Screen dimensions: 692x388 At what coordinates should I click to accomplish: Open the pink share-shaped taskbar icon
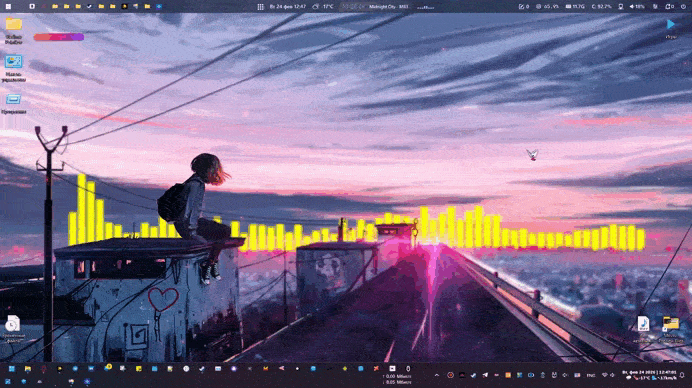(282, 369)
